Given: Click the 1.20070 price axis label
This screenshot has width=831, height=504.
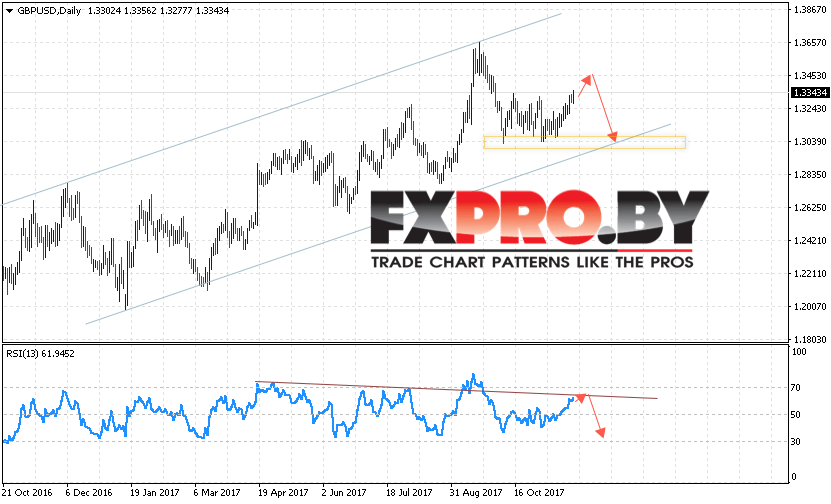Looking at the screenshot, I should (x=810, y=306).
